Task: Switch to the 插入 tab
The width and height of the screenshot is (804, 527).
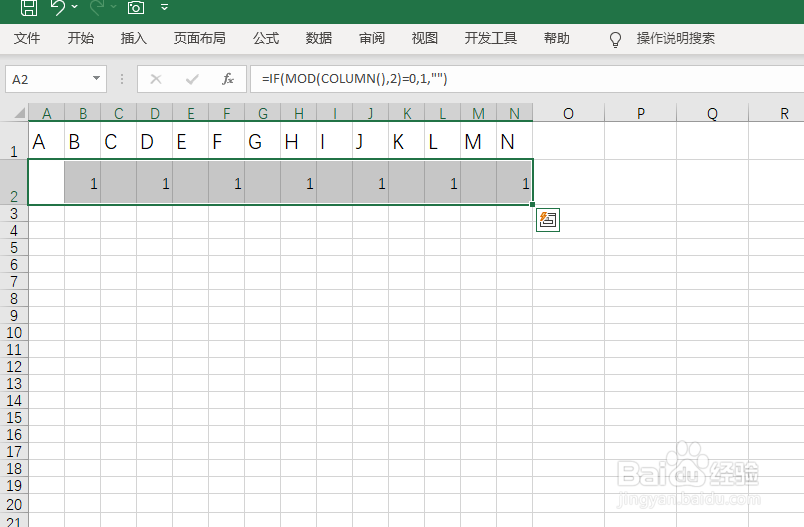Action: click(x=134, y=38)
